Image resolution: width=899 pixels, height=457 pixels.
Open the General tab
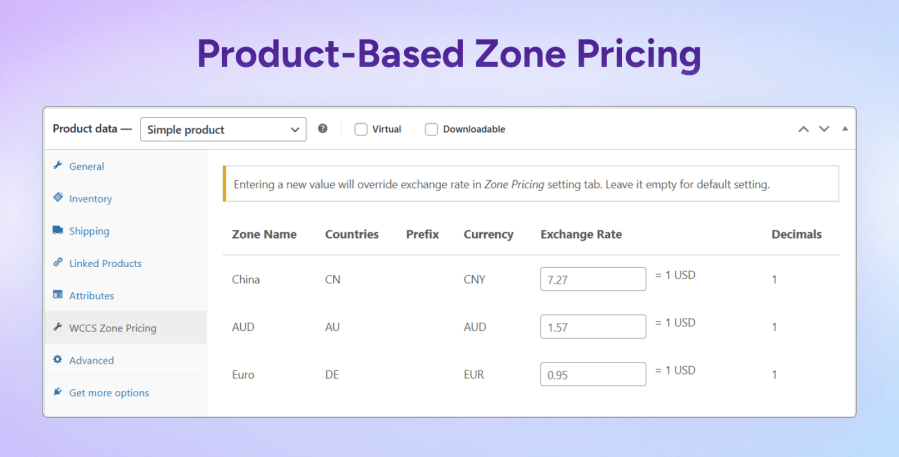pyautogui.click(x=125, y=166)
